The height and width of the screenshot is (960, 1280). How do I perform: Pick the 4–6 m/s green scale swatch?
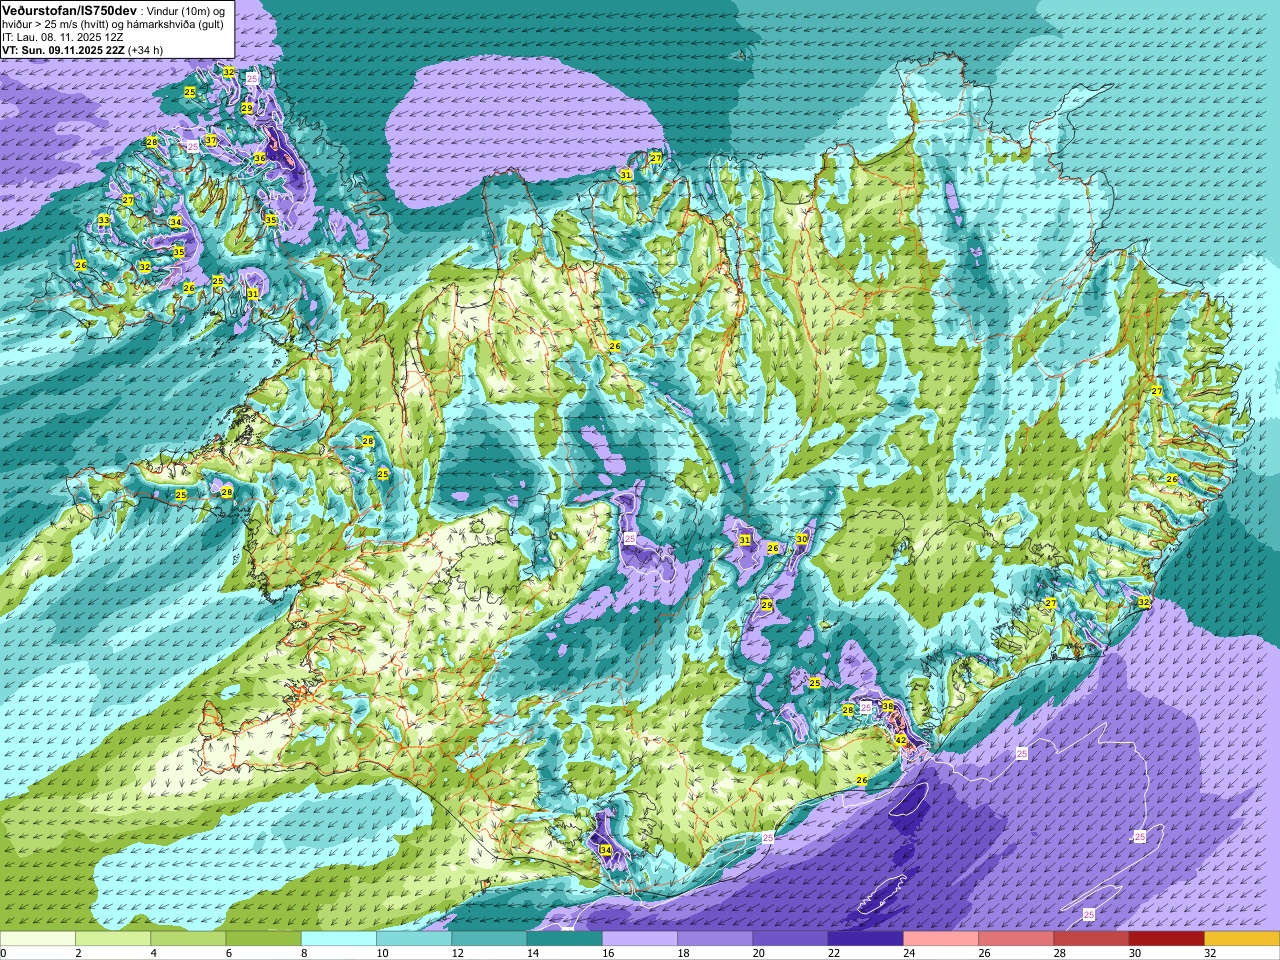coord(188,939)
